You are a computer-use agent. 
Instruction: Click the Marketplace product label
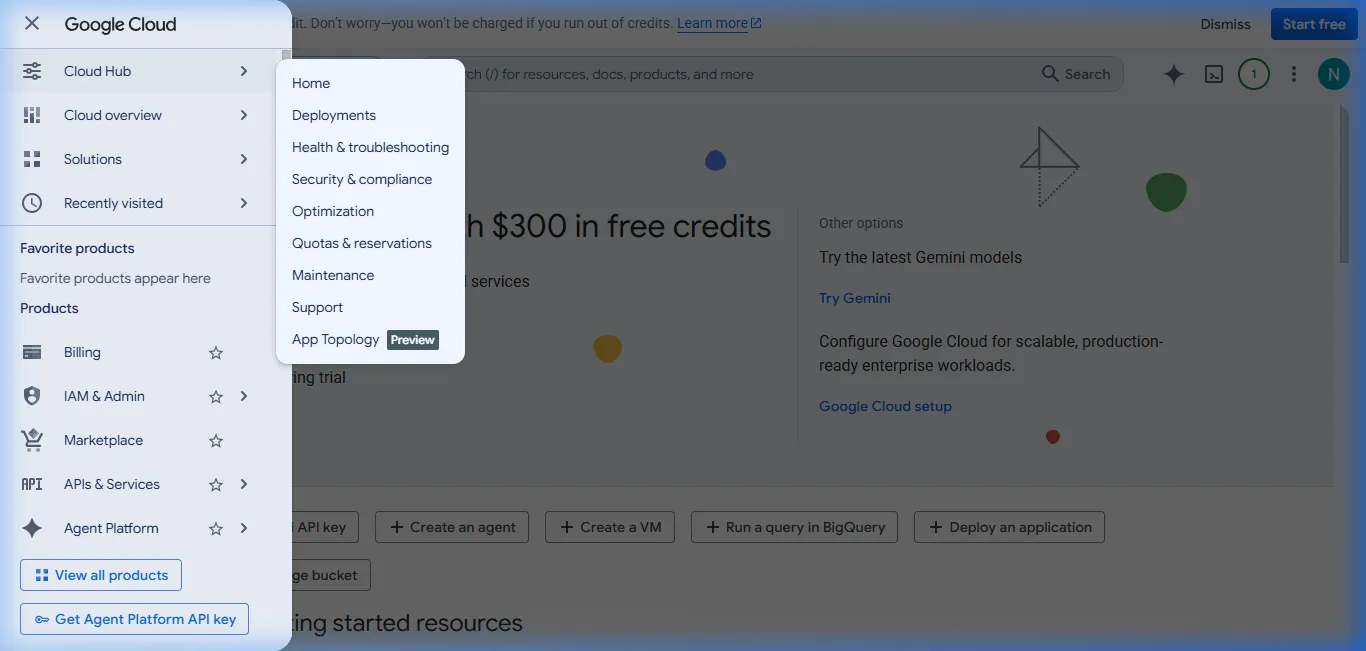pyautogui.click(x=103, y=440)
